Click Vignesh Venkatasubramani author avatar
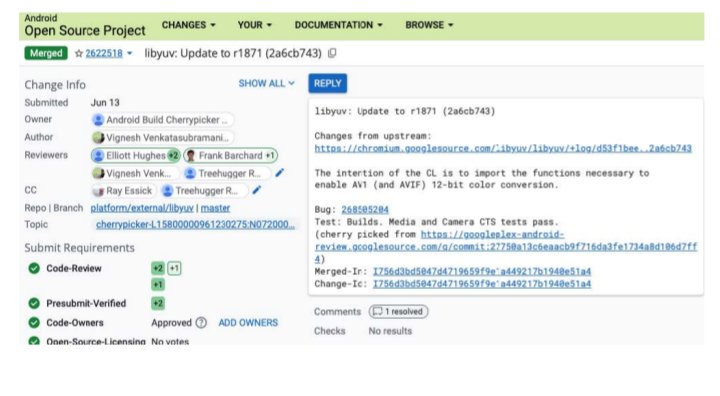This screenshot has width=720, height=396. pyautogui.click(x=98, y=137)
